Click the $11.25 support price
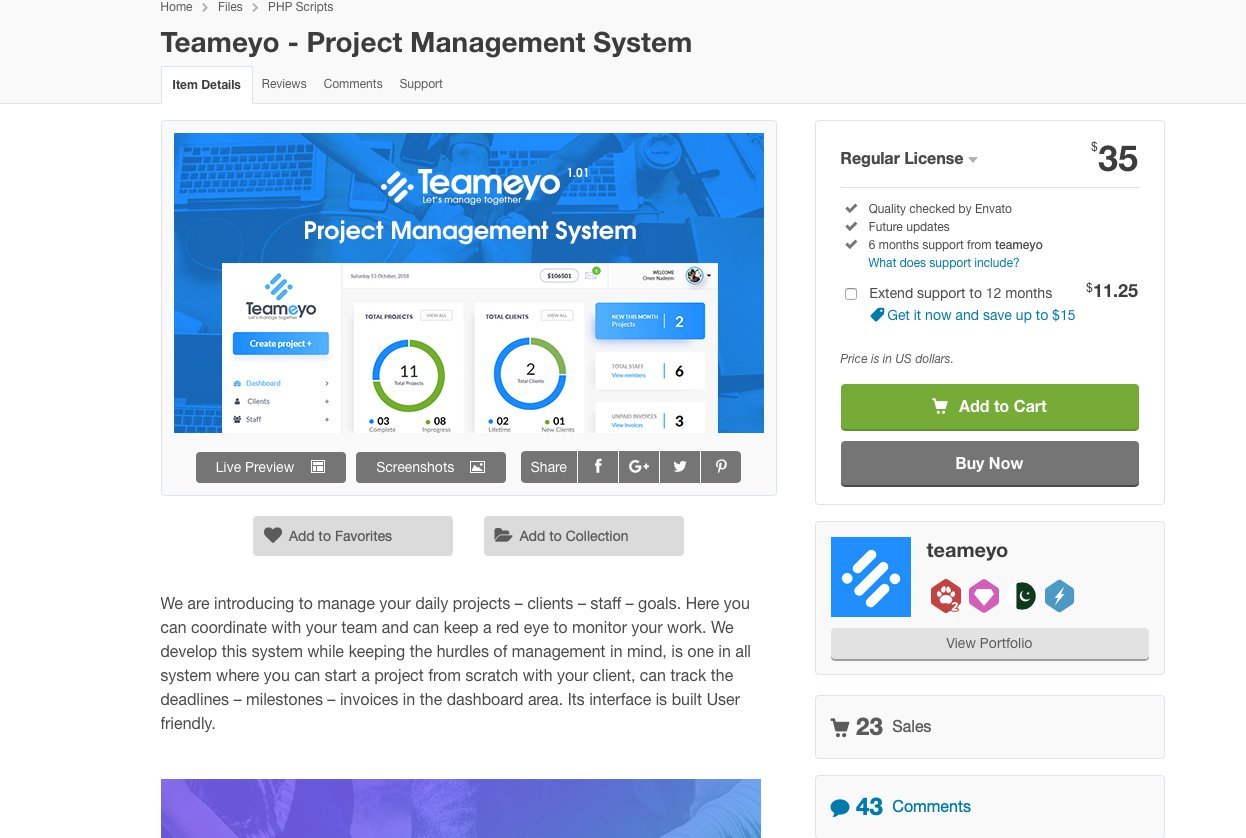1246x838 pixels. [x=1112, y=291]
